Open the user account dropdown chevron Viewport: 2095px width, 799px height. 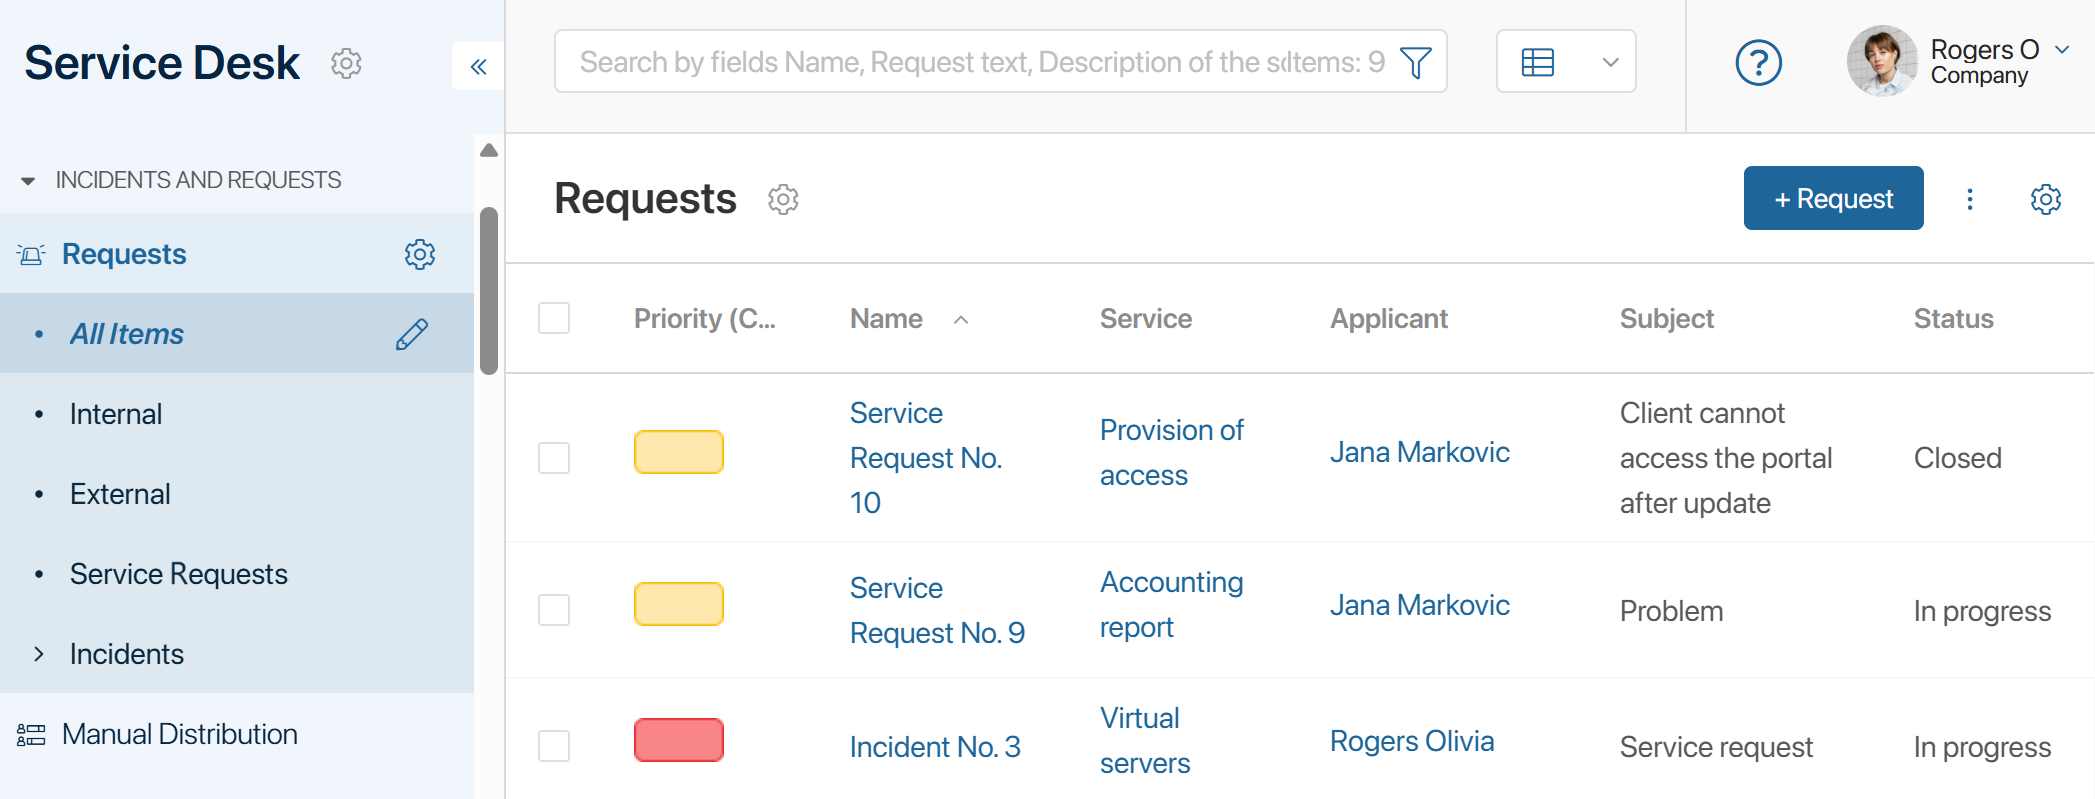tap(2062, 49)
